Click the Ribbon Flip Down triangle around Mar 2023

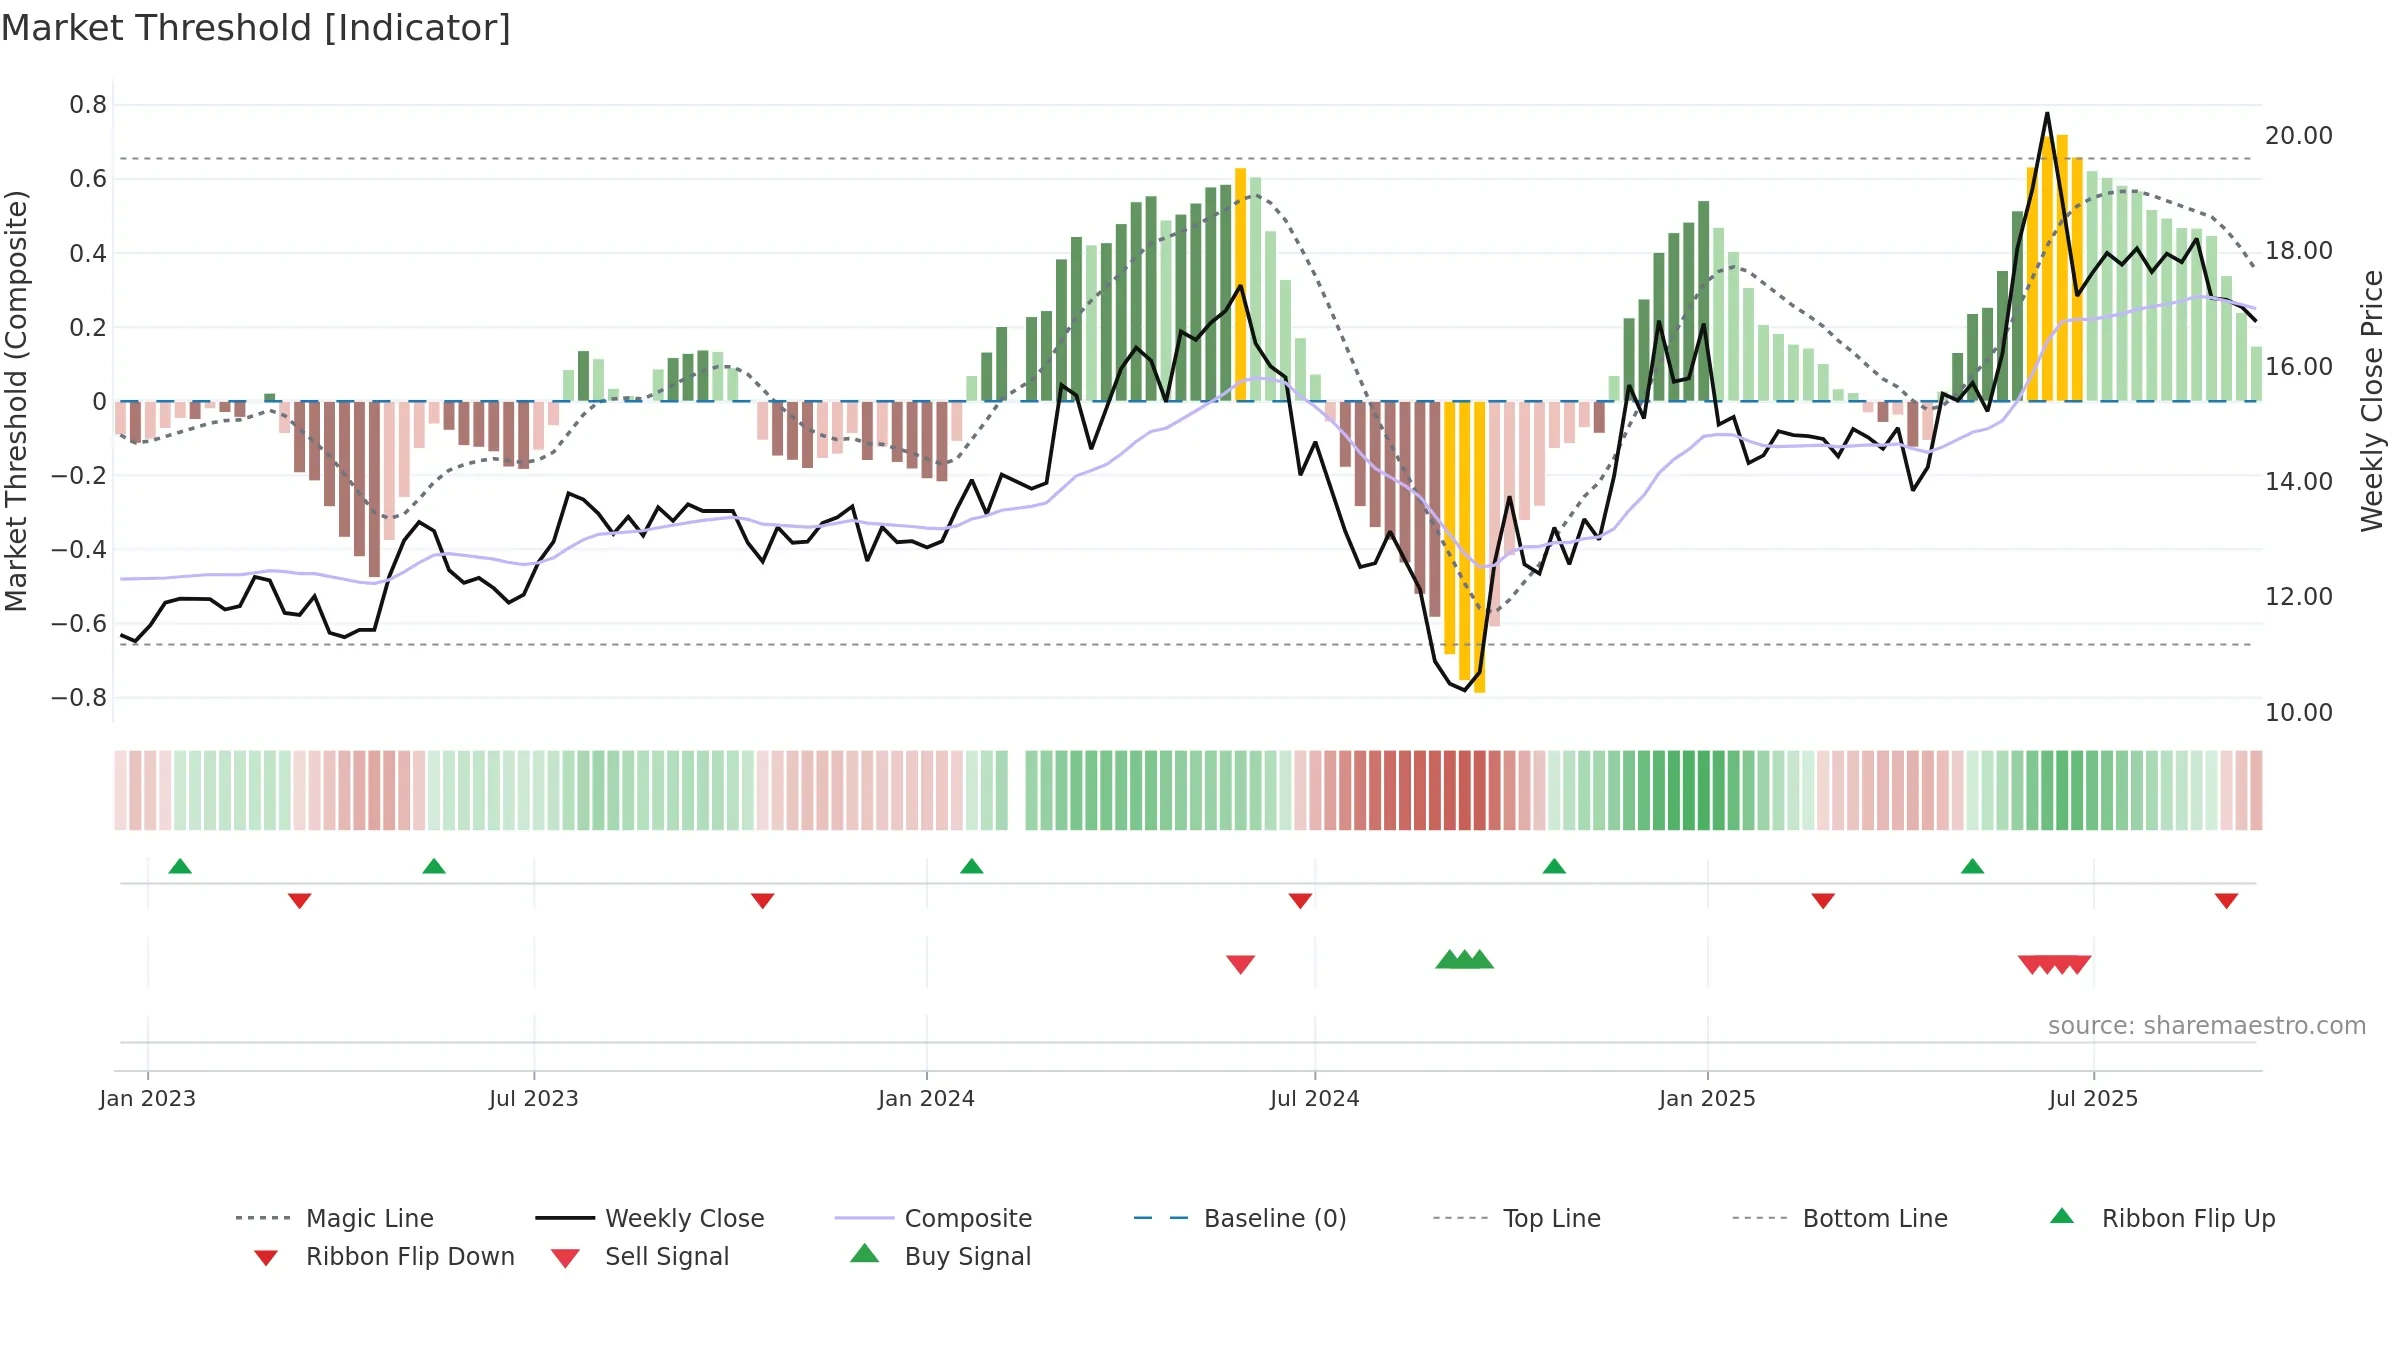pos(299,900)
